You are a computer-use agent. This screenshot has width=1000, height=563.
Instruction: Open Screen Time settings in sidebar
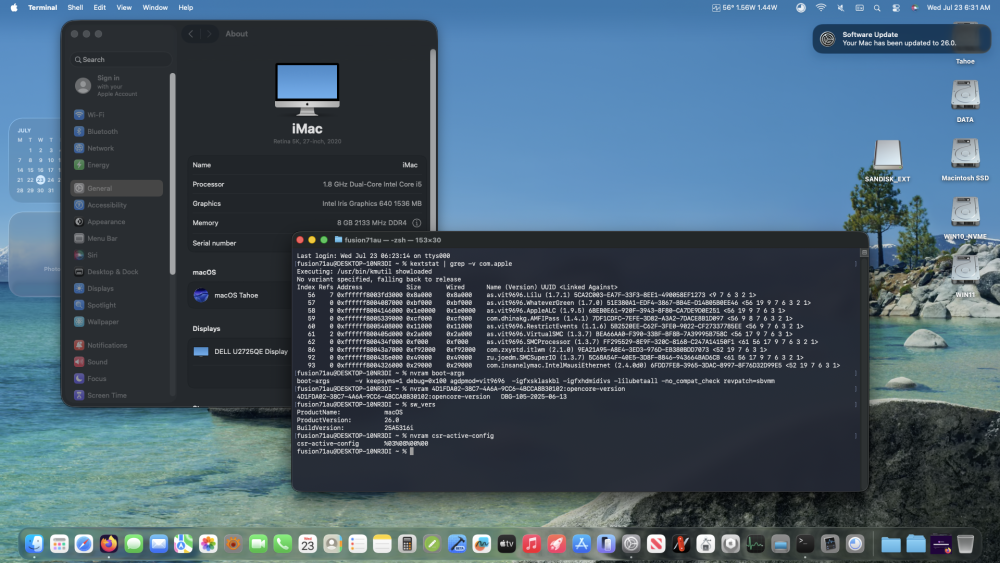pos(116,395)
